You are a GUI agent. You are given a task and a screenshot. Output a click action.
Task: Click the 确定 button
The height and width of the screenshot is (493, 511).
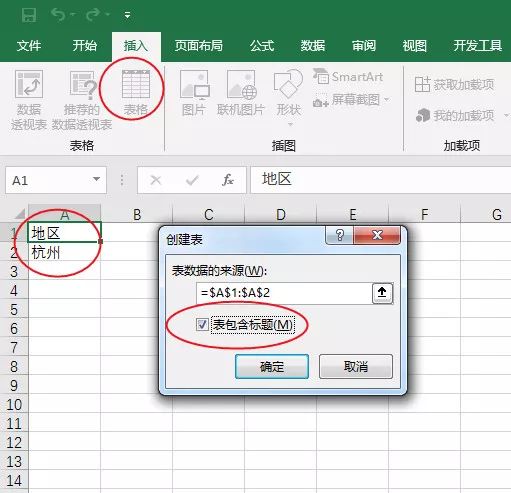click(x=272, y=366)
